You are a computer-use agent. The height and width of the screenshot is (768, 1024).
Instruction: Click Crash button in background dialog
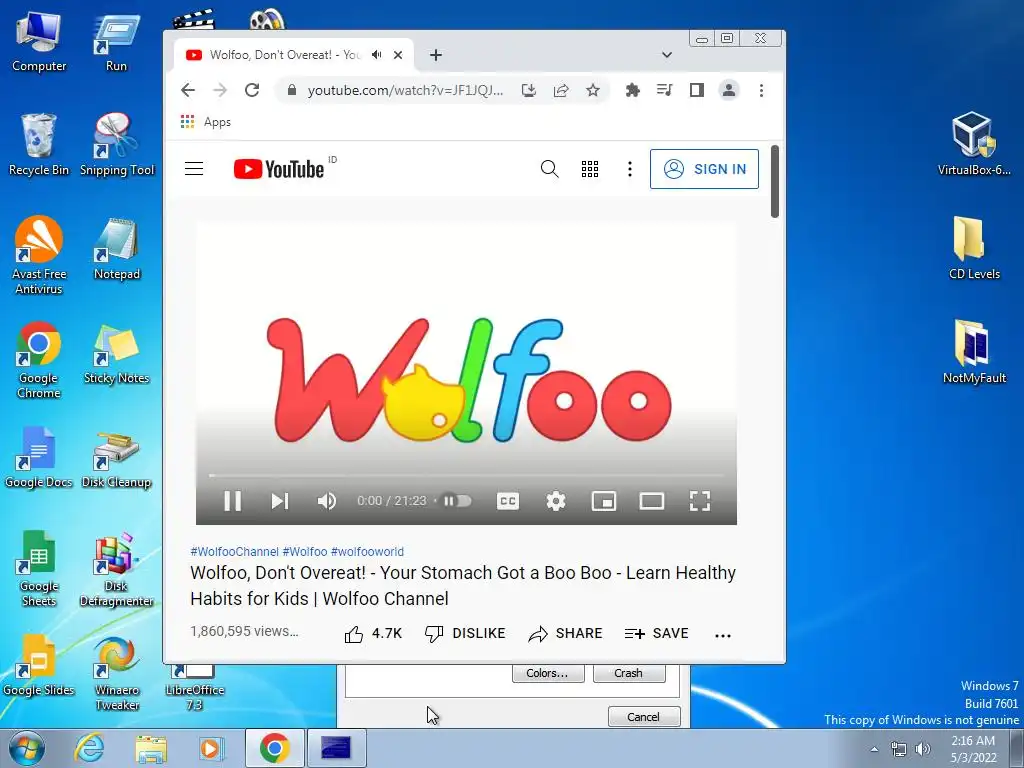(629, 673)
